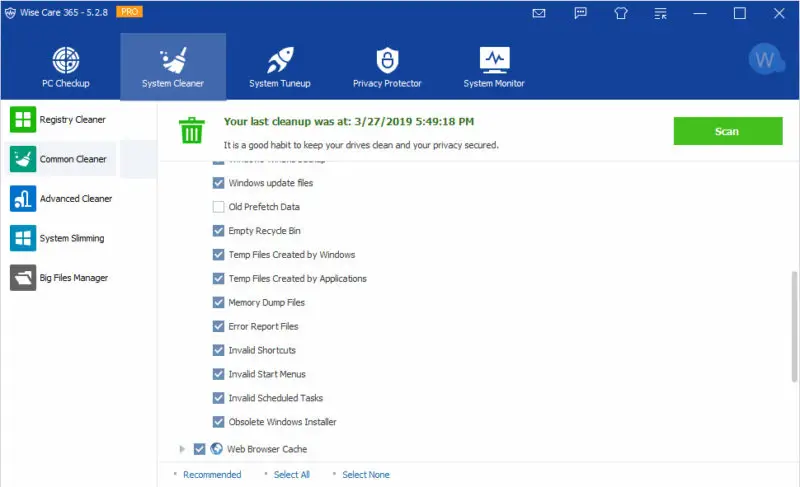
Task: Click 'It is a good habit' message
Action: pyautogui.click(x=361, y=145)
